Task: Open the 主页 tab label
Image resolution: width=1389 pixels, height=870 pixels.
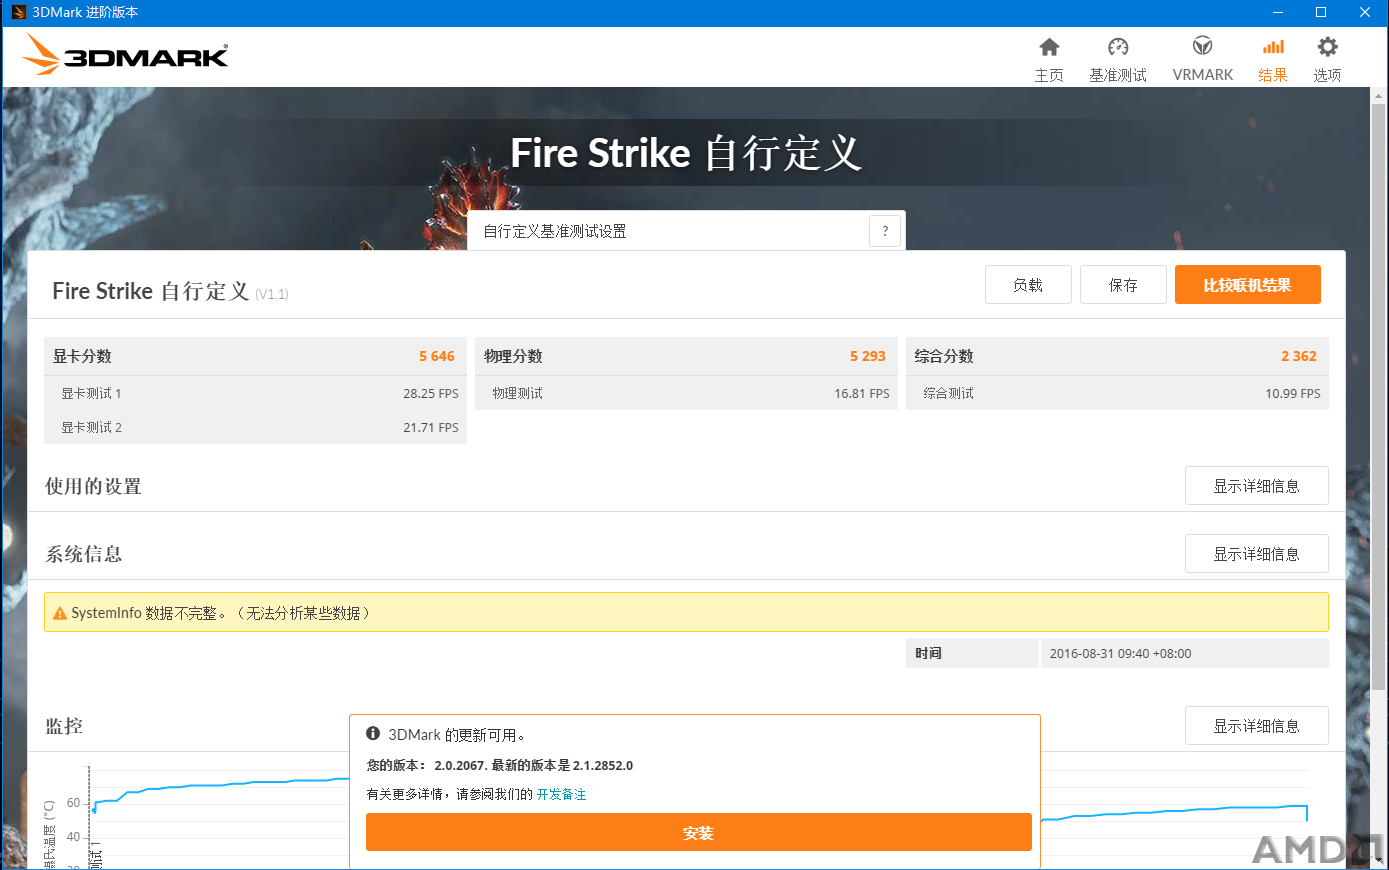Action: (x=1049, y=75)
